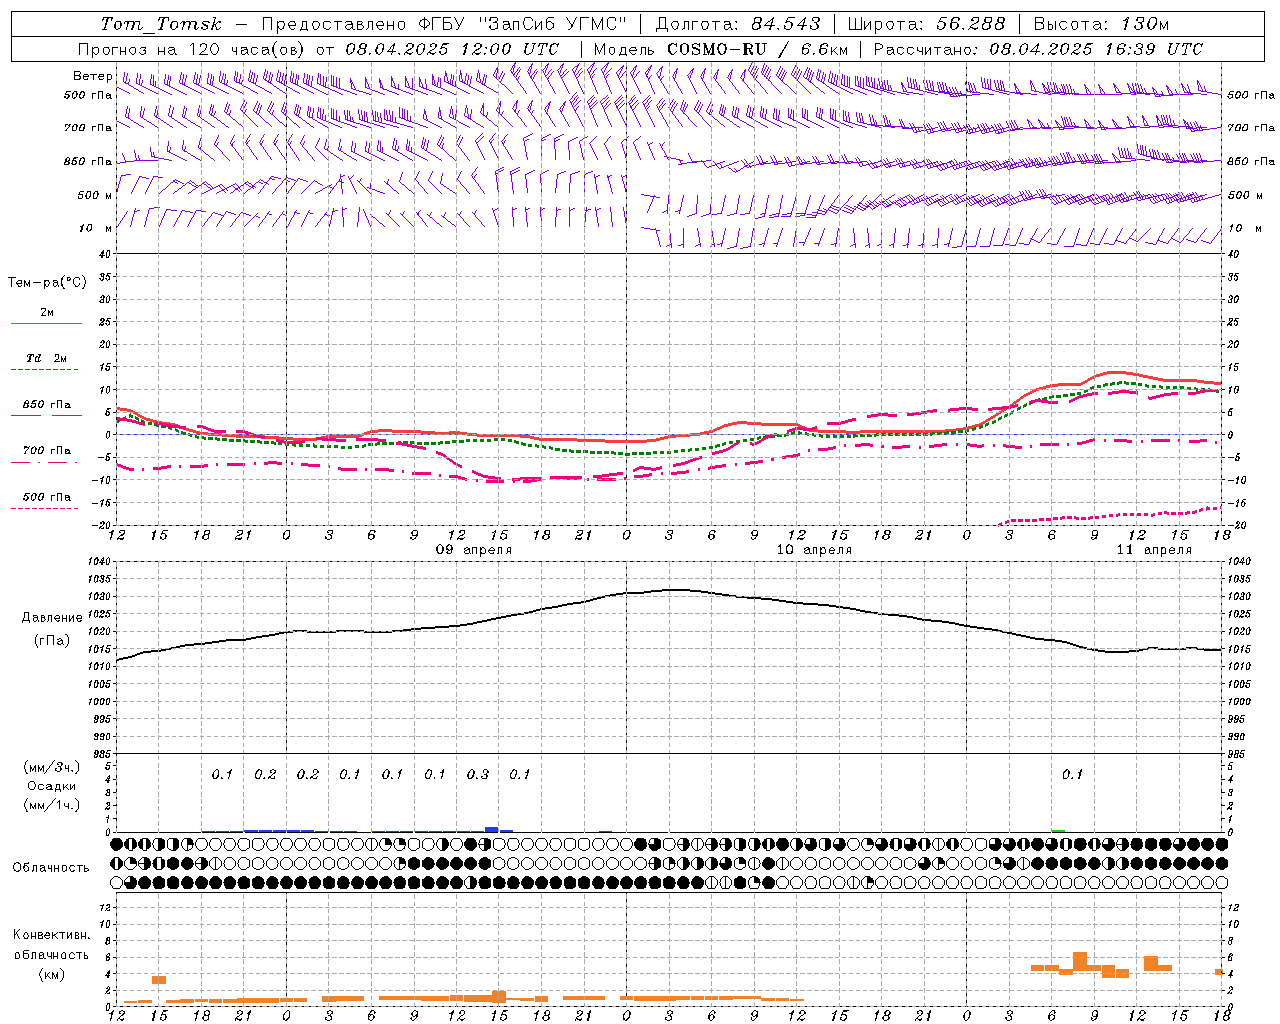Click the "0.3" precipitation value
Viewport: 1280px width, 1024px height.
click(x=478, y=774)
